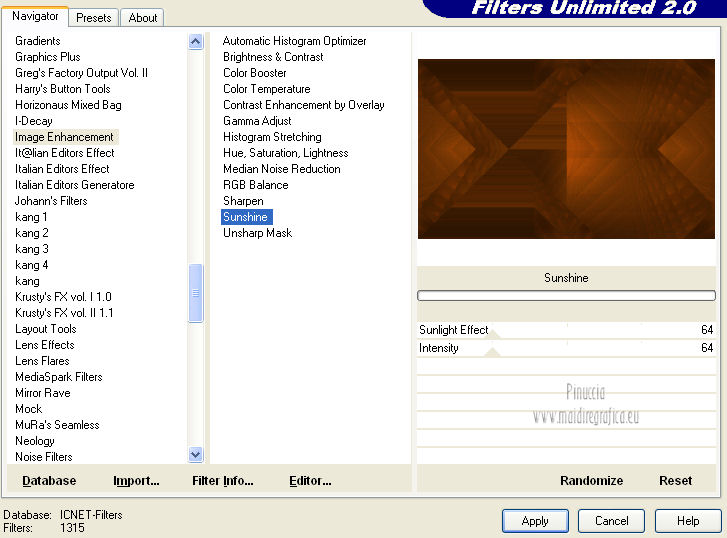The image size is (727, 538).
Task: Choose Automatic Histogram Optimizer filter
Action: coord(294,41)
